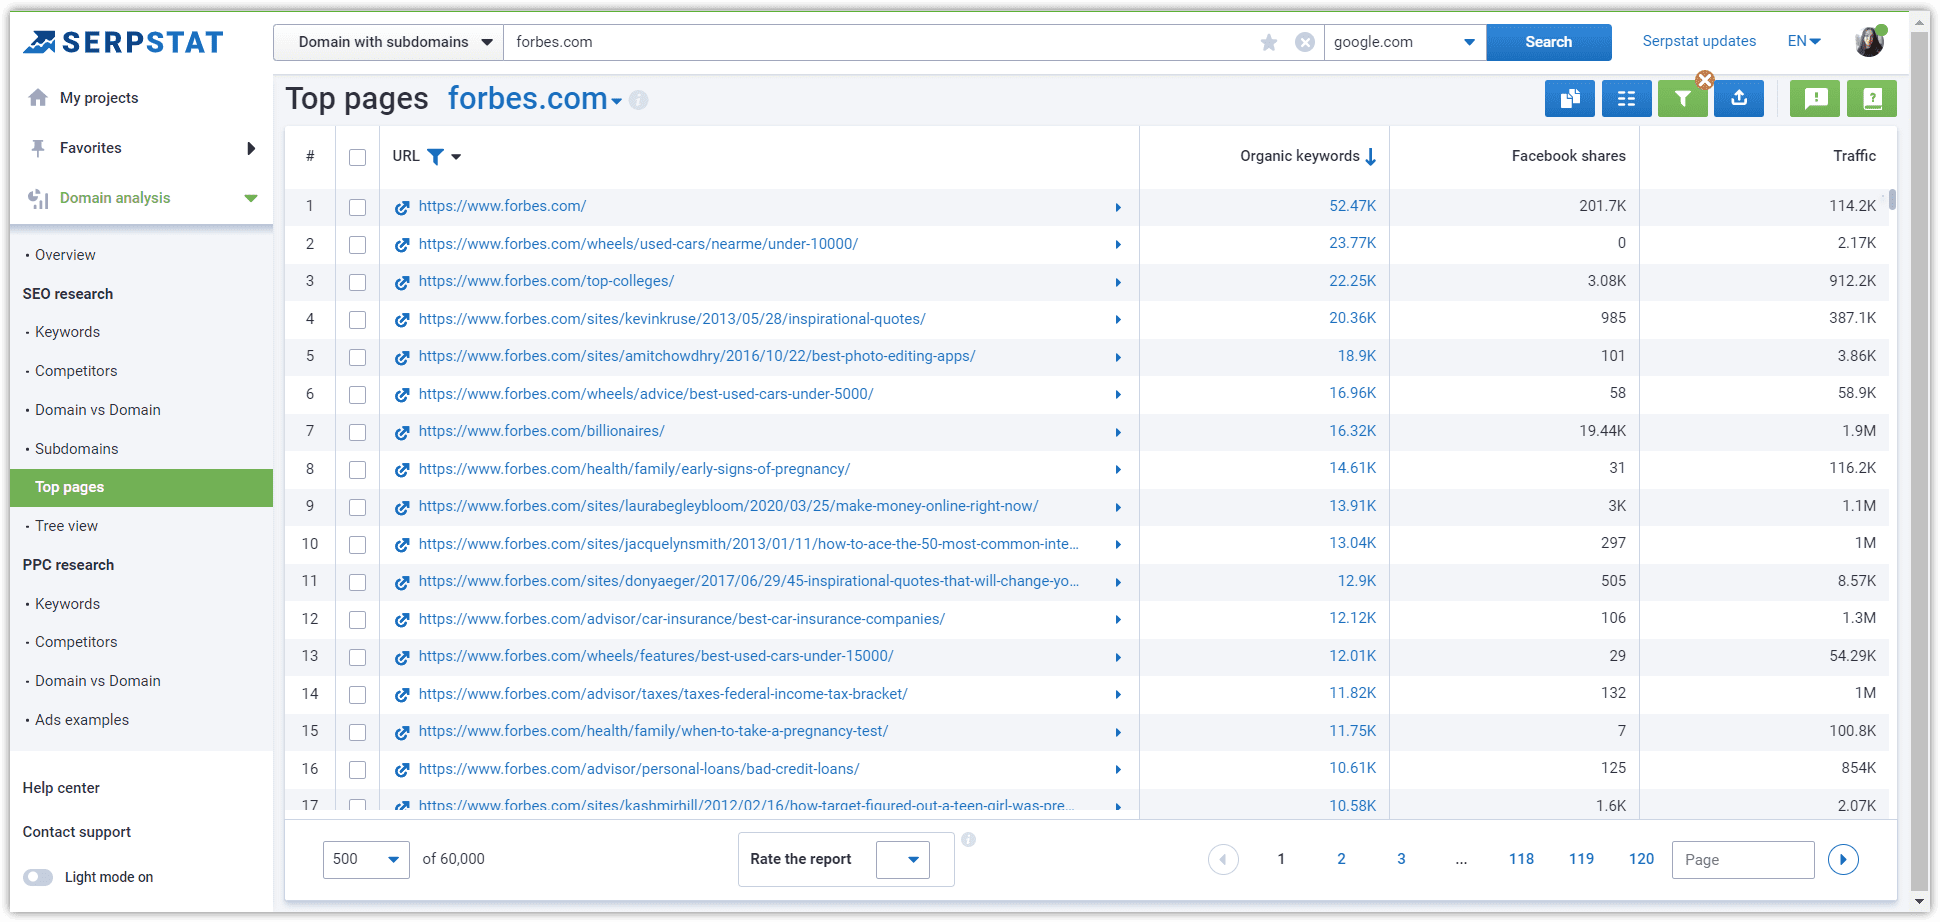The width and height of the screenshot is (1940, 922).
Task: Open the EN language dropdown
Action: 1804,41
